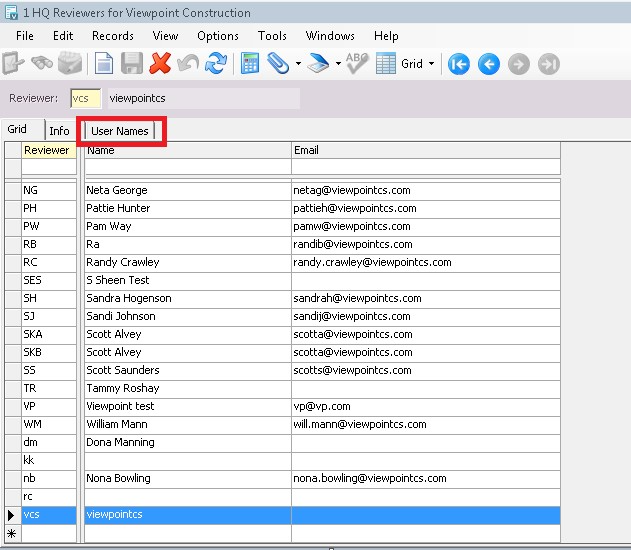Click the Reviewer code input field
Viewport: 631px width, 550px height.
pyautogui.click(x=85, y=99)
